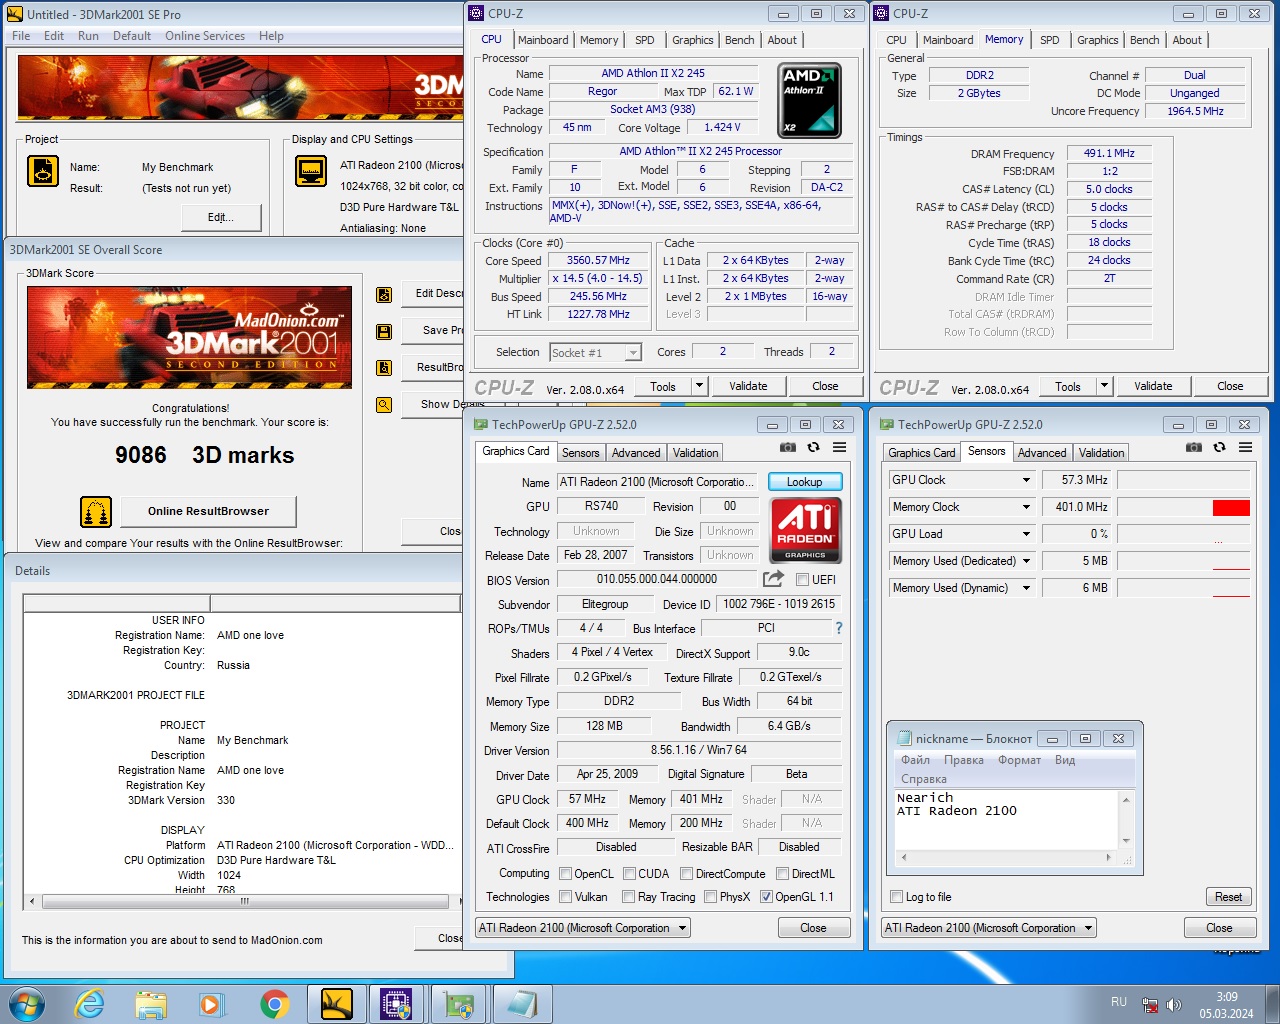
Task: Open hamburger menu in GPU-Z Sensors window
Action: point(1246,447)
